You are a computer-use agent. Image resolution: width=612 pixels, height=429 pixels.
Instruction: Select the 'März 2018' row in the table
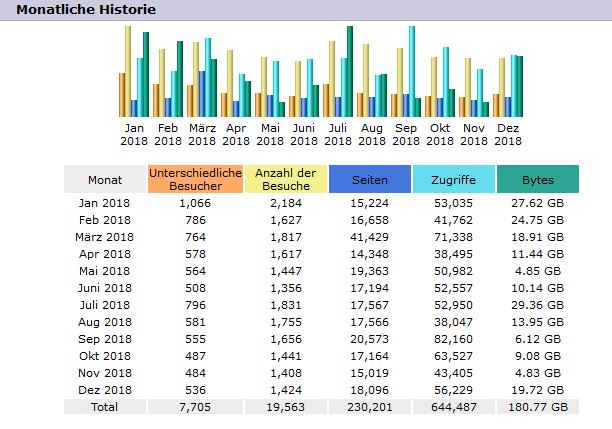tap(104, 237)
